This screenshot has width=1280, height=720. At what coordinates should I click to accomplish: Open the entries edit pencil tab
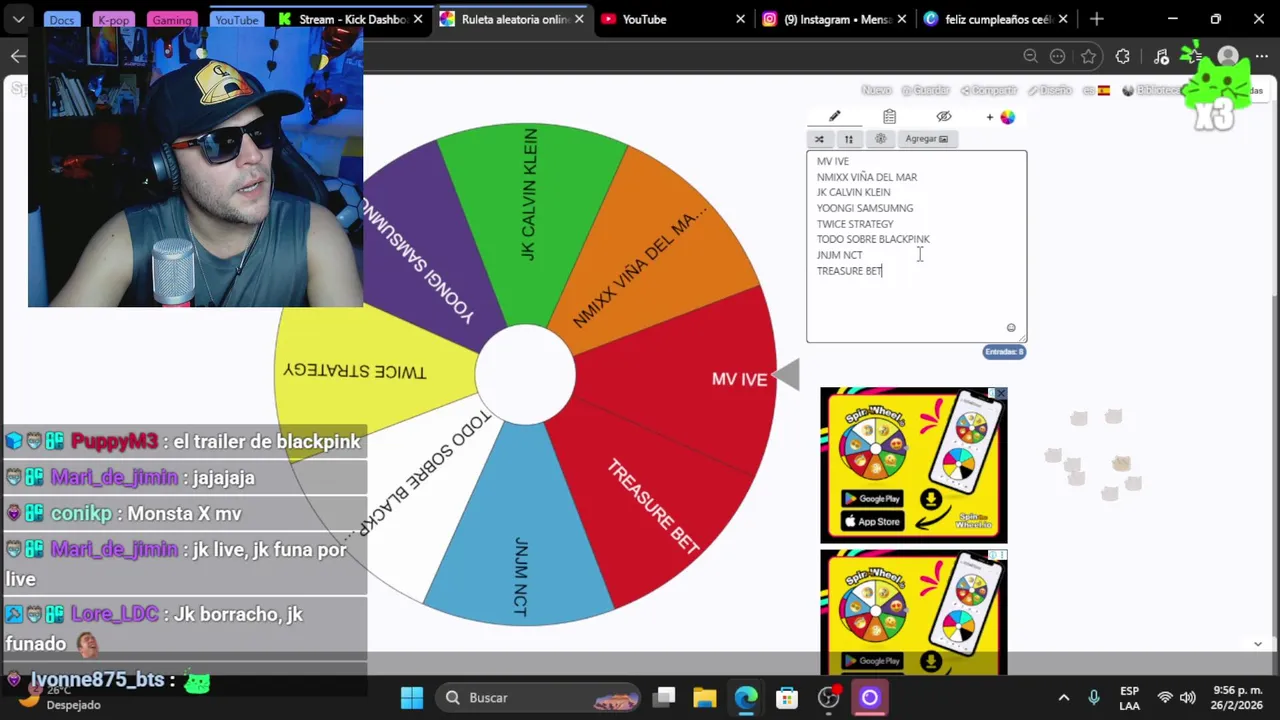pos(835,117)
